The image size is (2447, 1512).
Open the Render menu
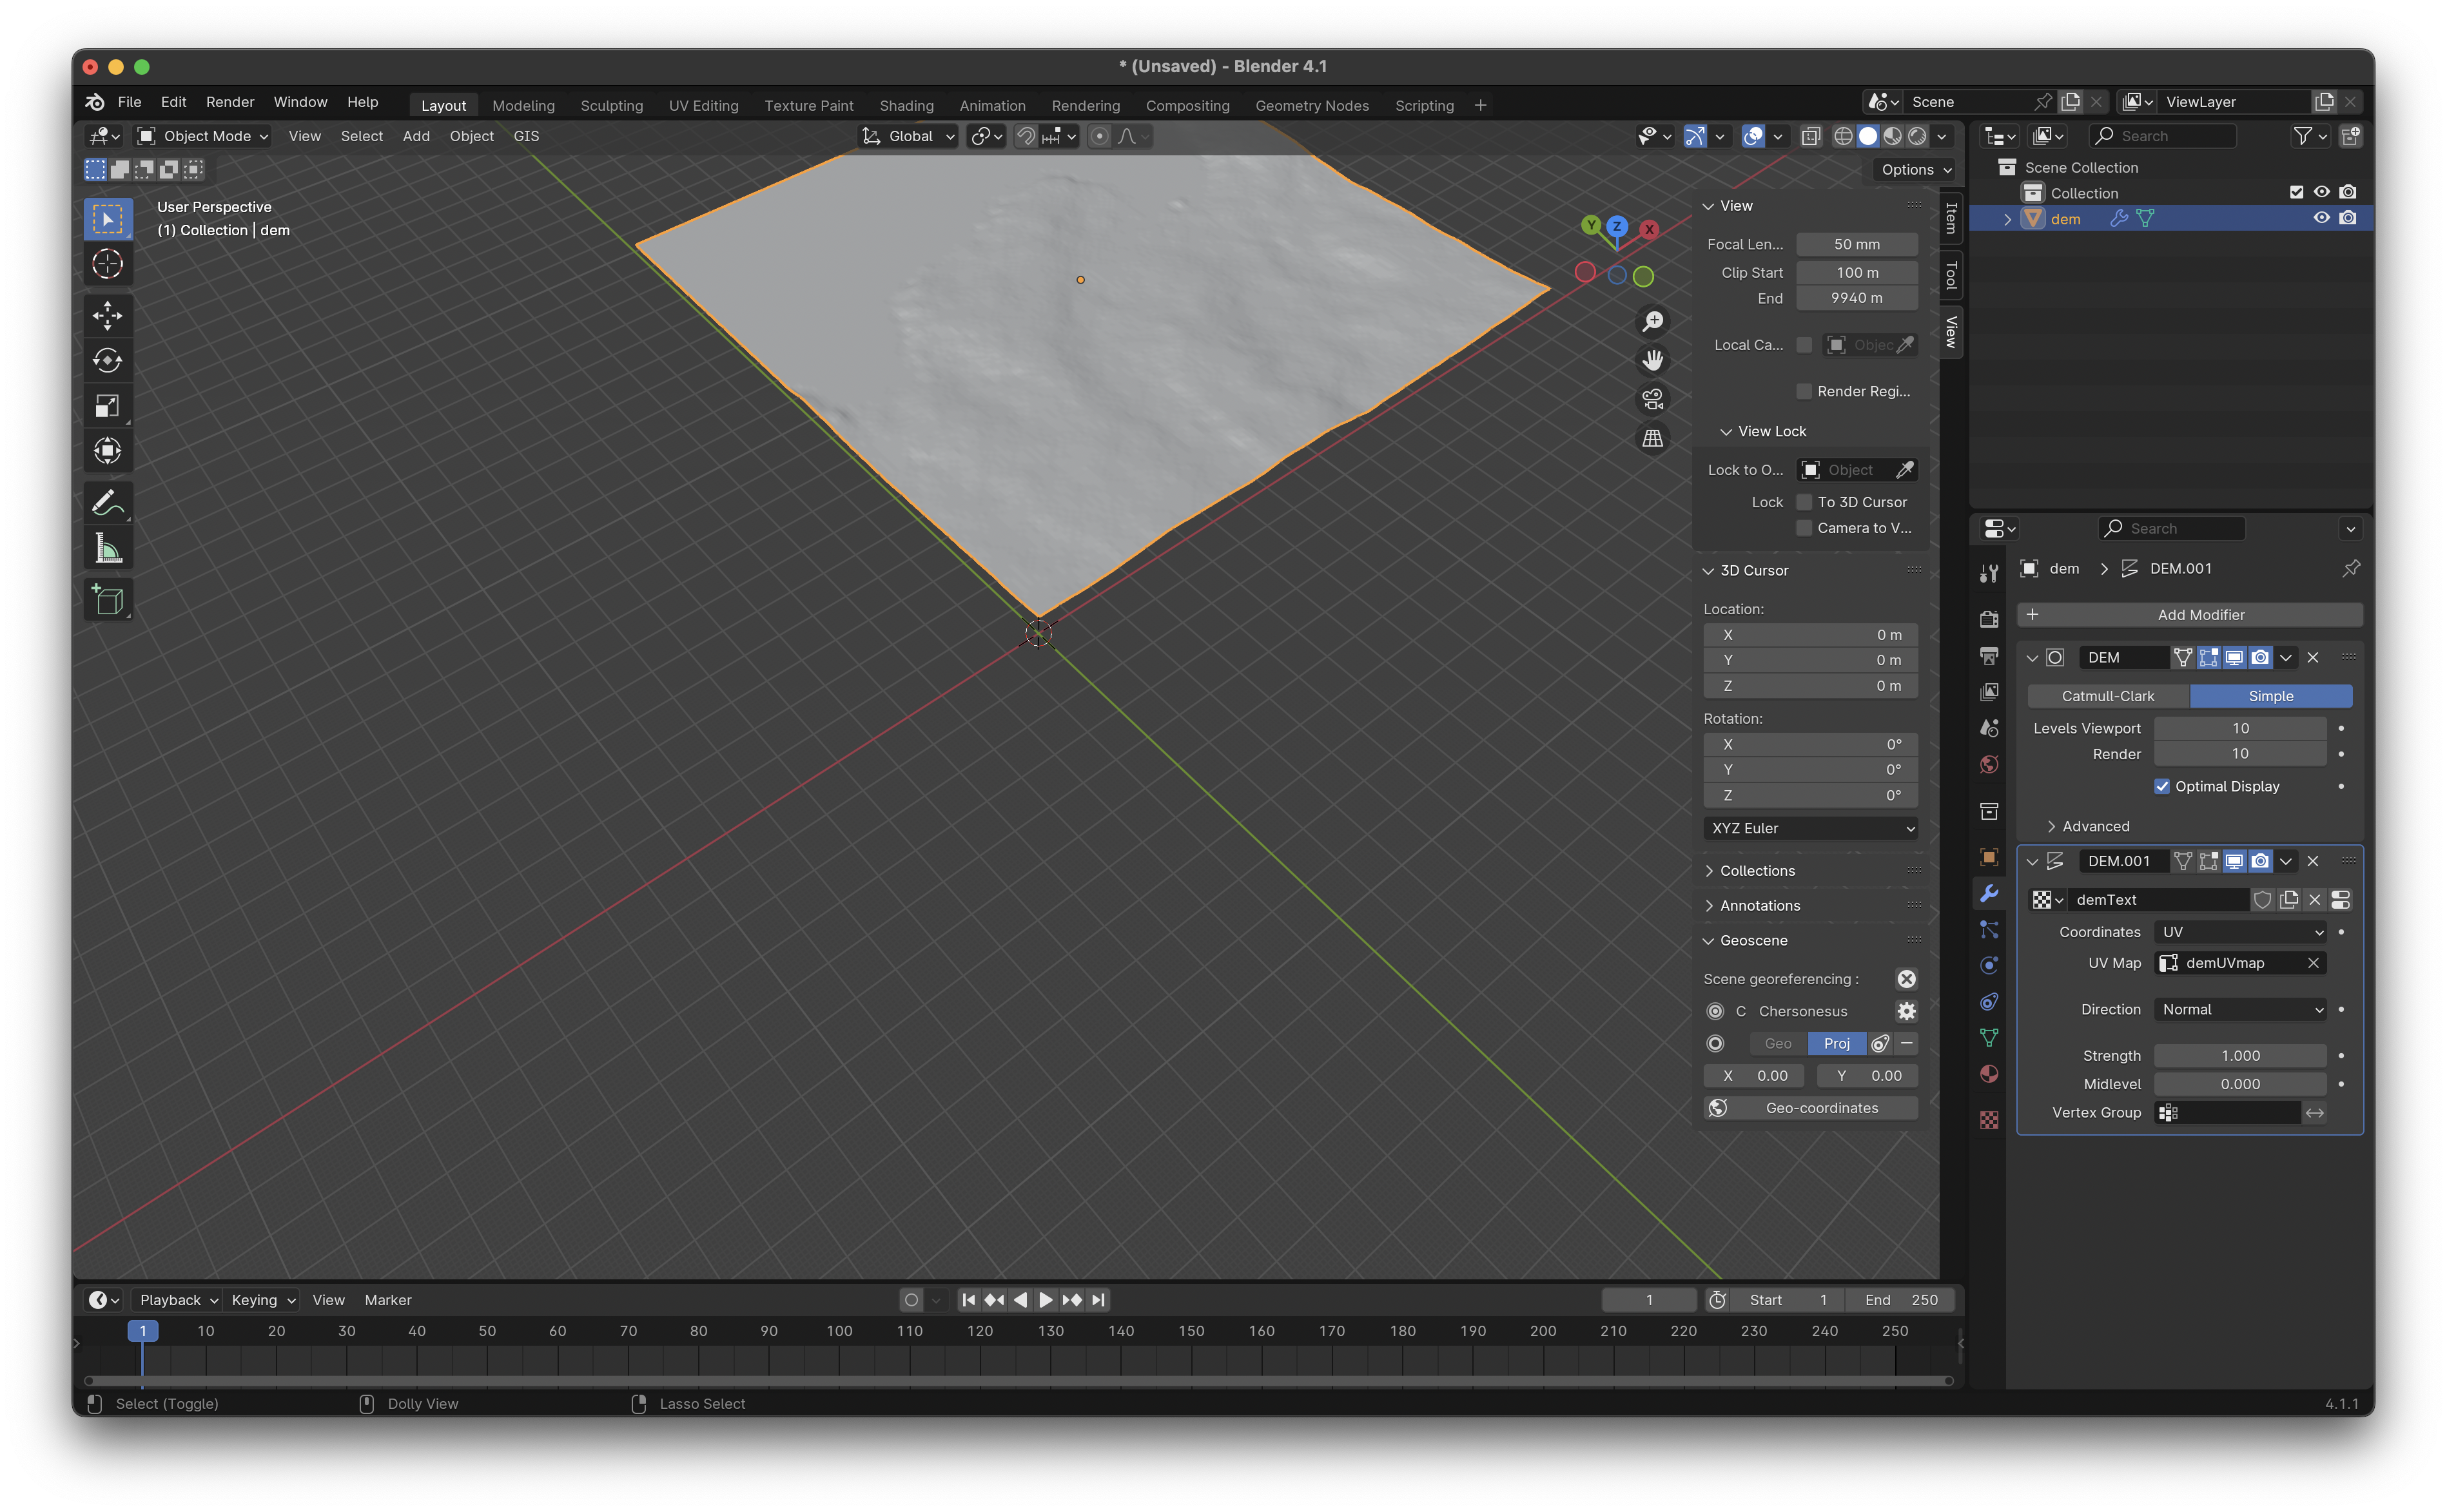point(230,102)
